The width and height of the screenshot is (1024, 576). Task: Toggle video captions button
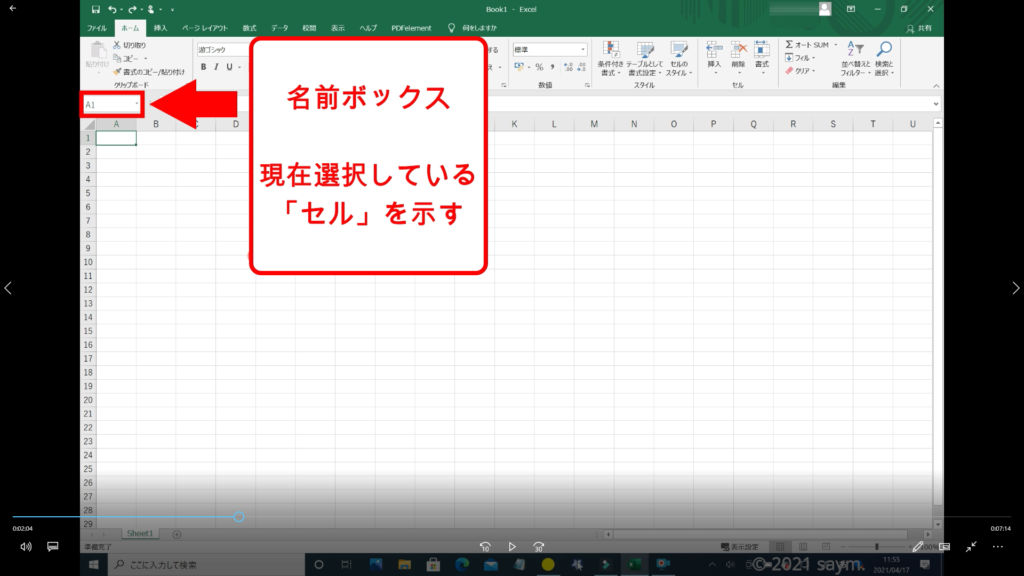53,547
